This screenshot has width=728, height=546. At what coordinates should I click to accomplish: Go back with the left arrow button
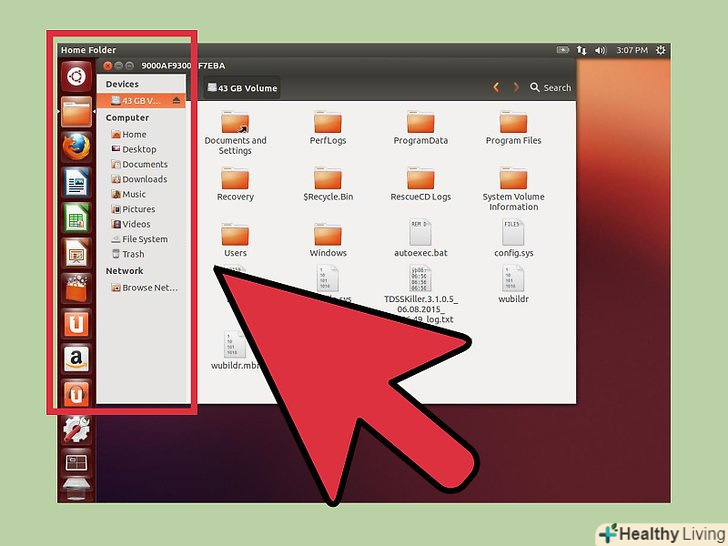[x=496, y=87]
